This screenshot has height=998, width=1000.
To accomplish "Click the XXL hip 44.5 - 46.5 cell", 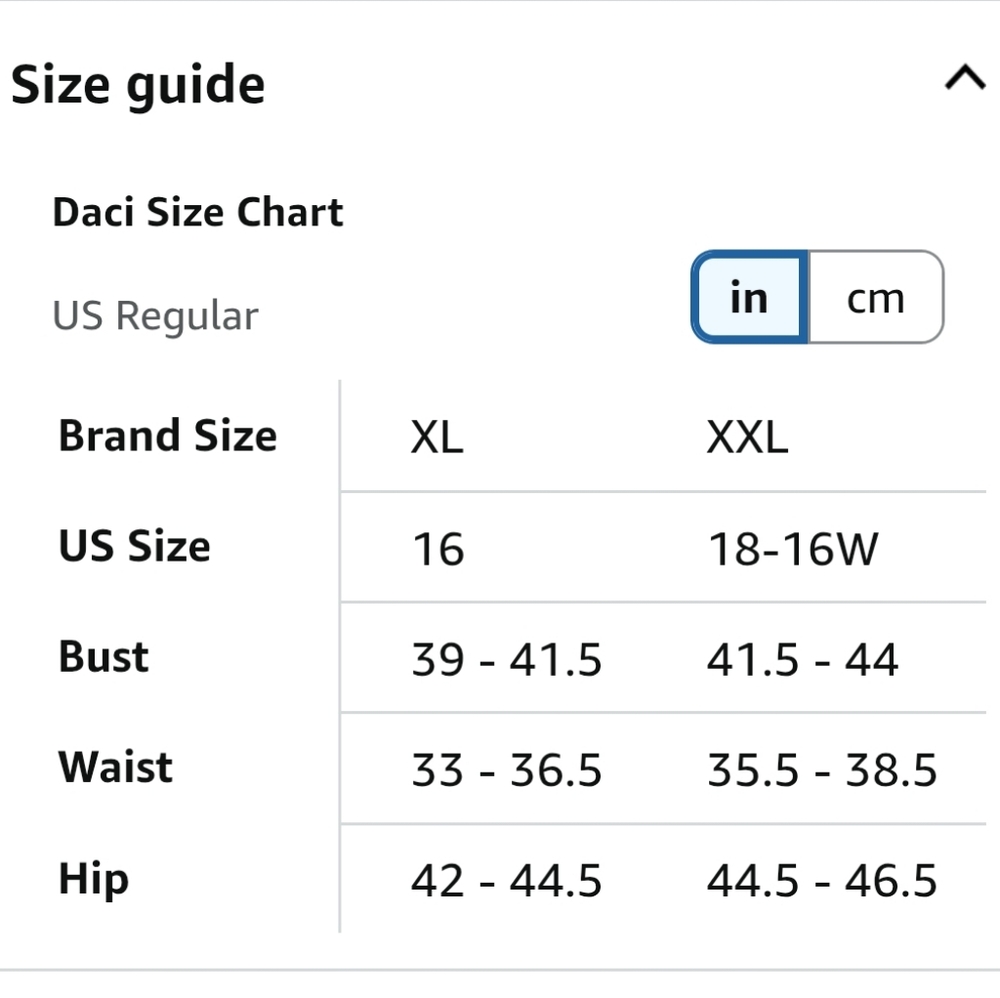I will click(822, 881).
